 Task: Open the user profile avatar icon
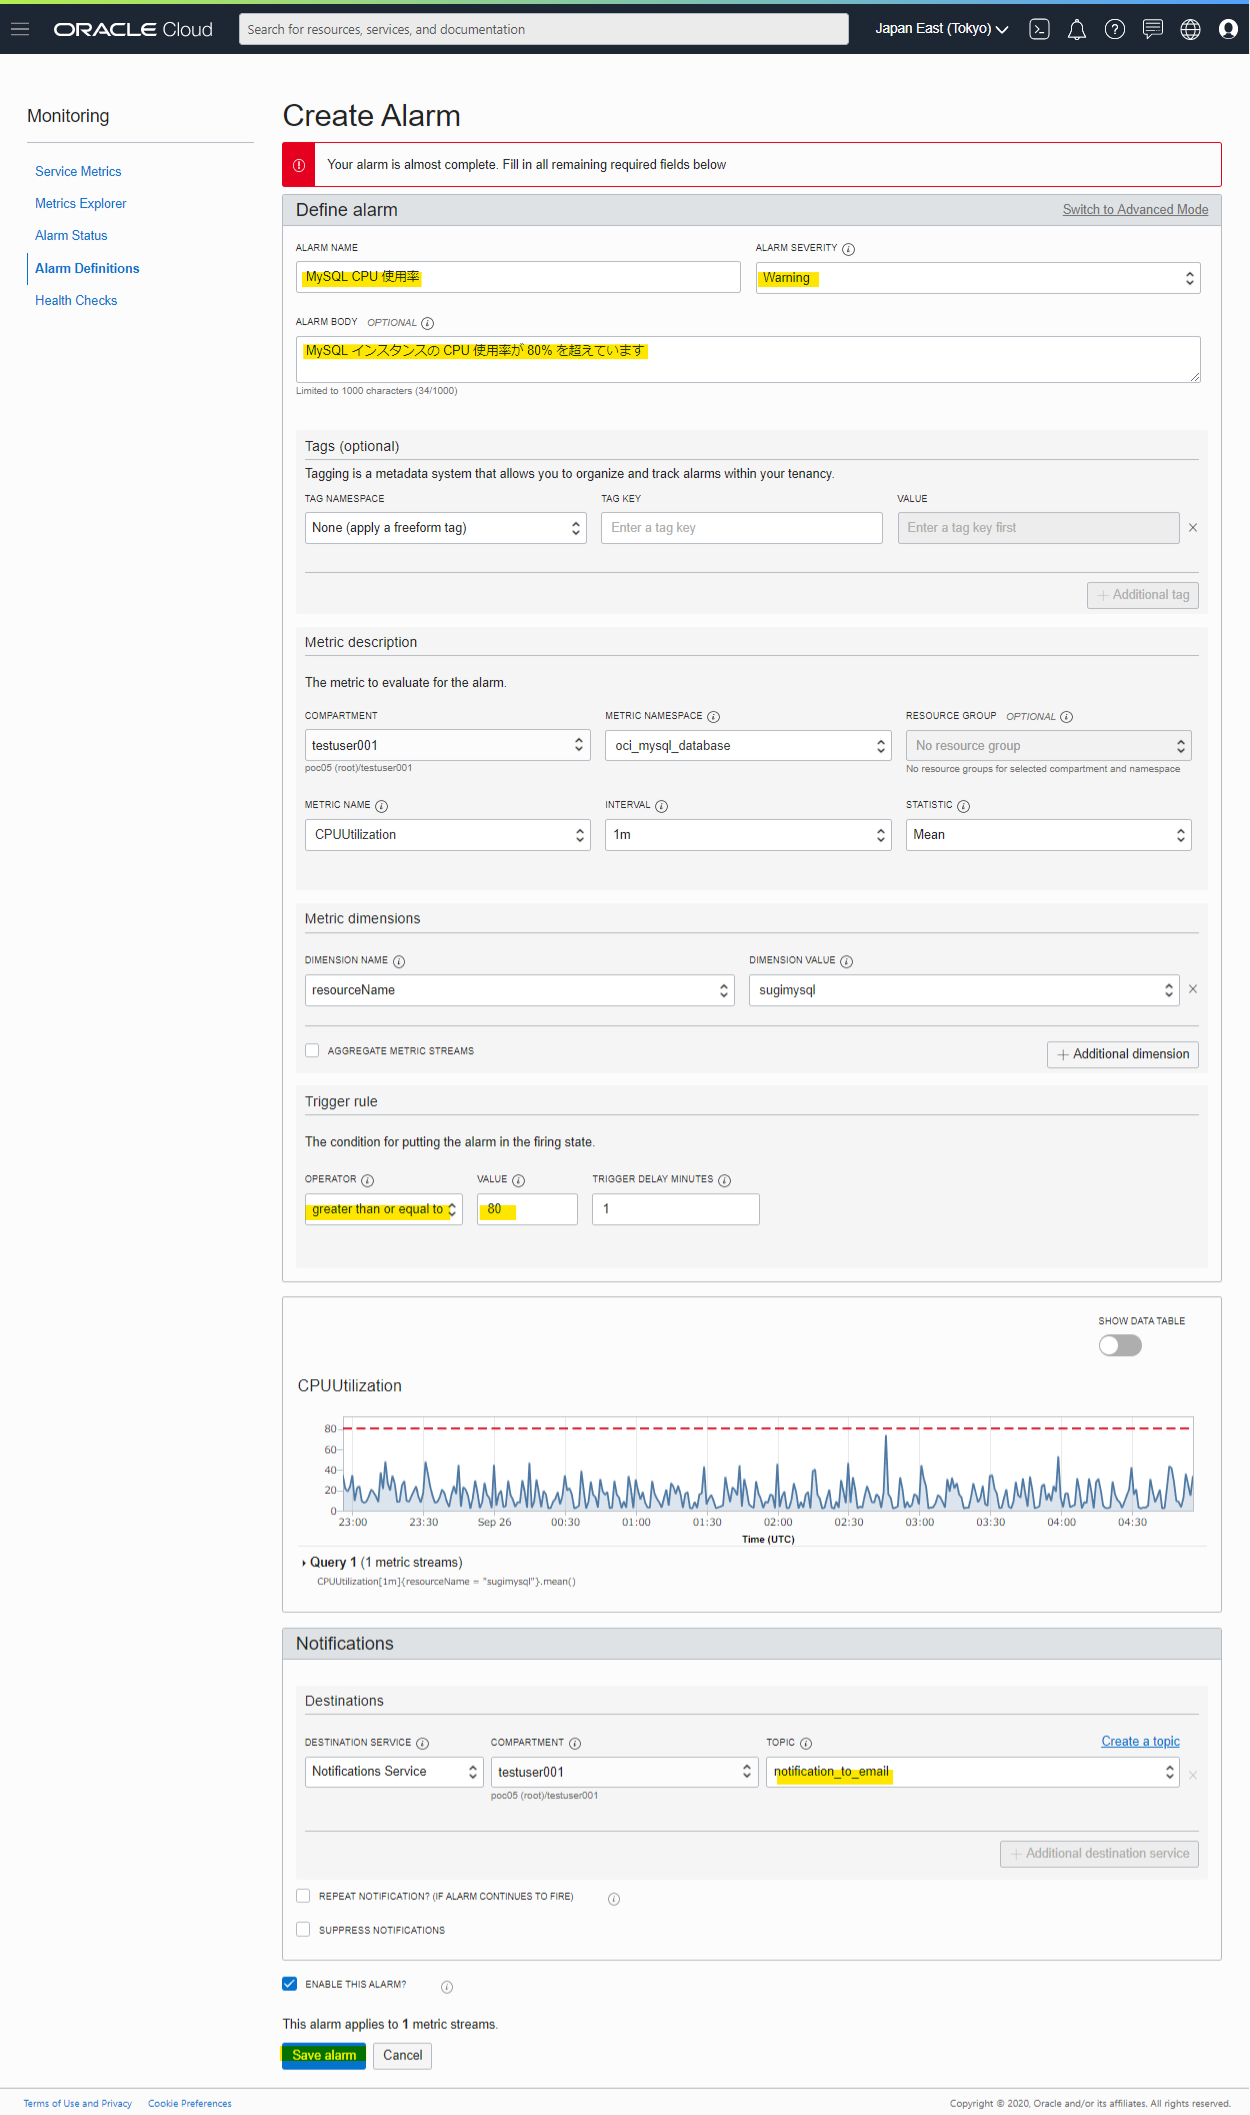[x=1228, y=29]
